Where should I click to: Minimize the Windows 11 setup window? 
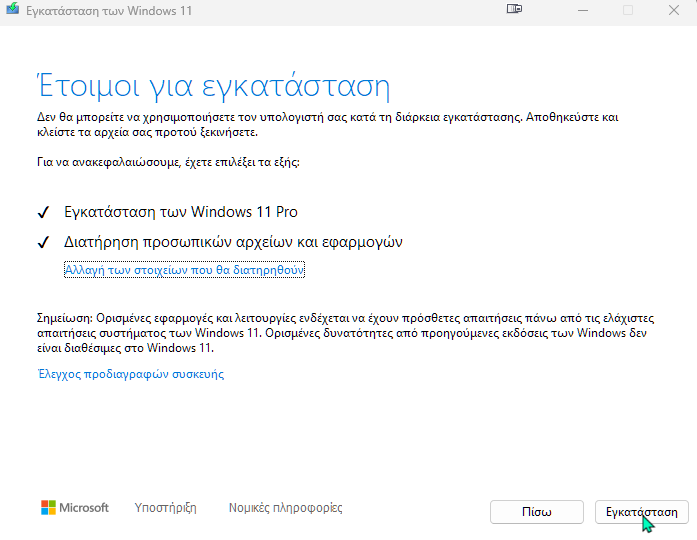coord(583,10)
